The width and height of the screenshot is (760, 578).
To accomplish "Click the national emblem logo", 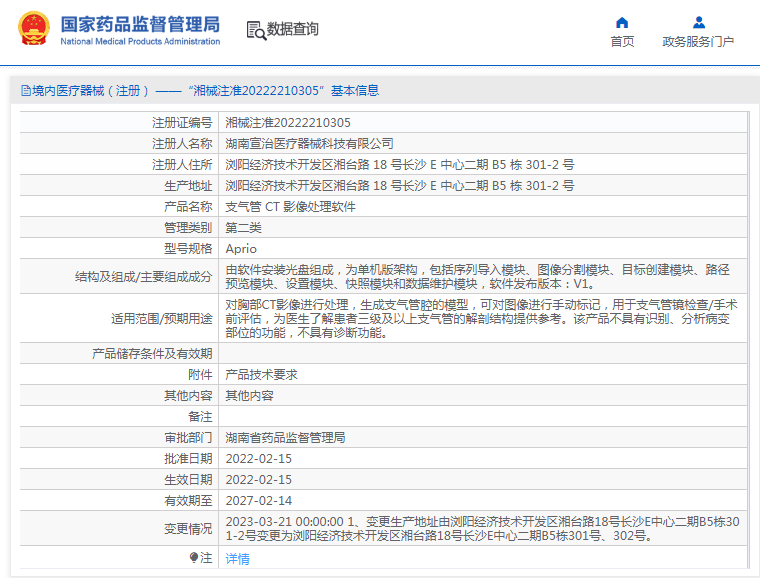I will click(x=33, y=29).
